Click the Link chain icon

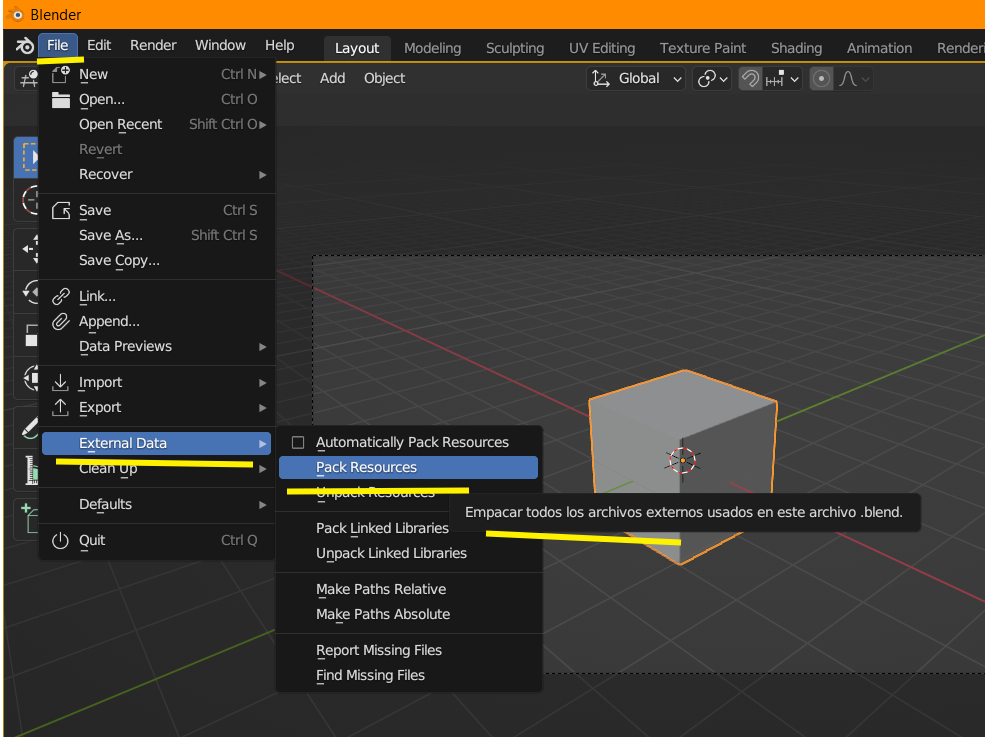(60, 296)
